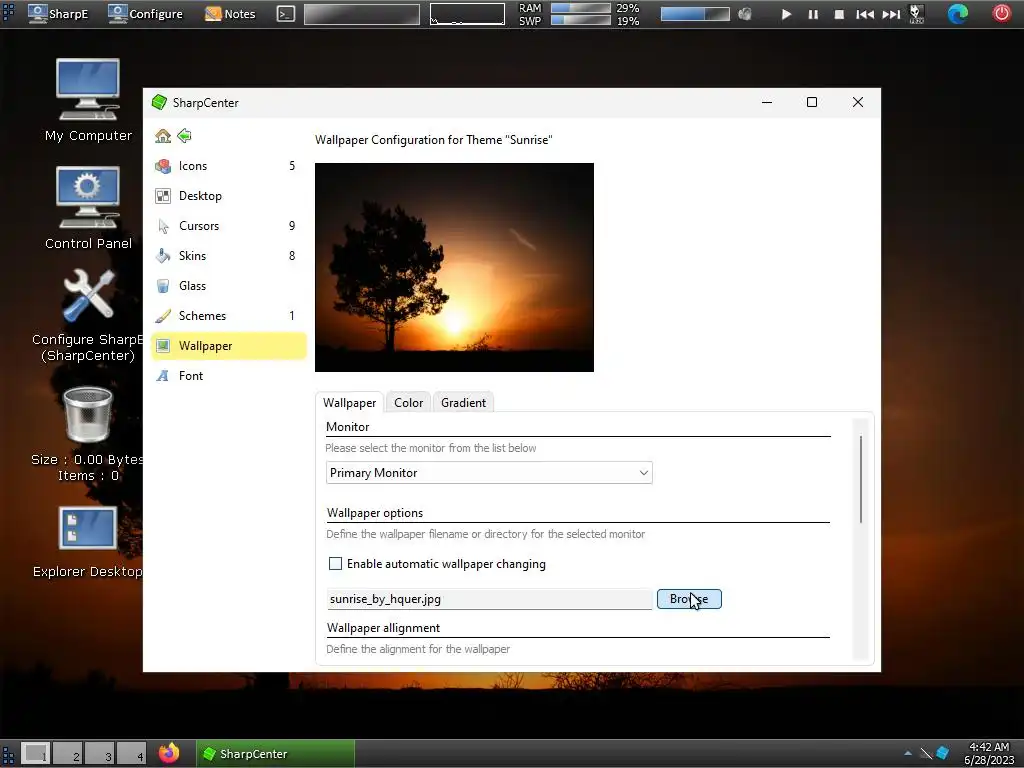
Task: Switch to the Color tab
Action: point(408,403)
